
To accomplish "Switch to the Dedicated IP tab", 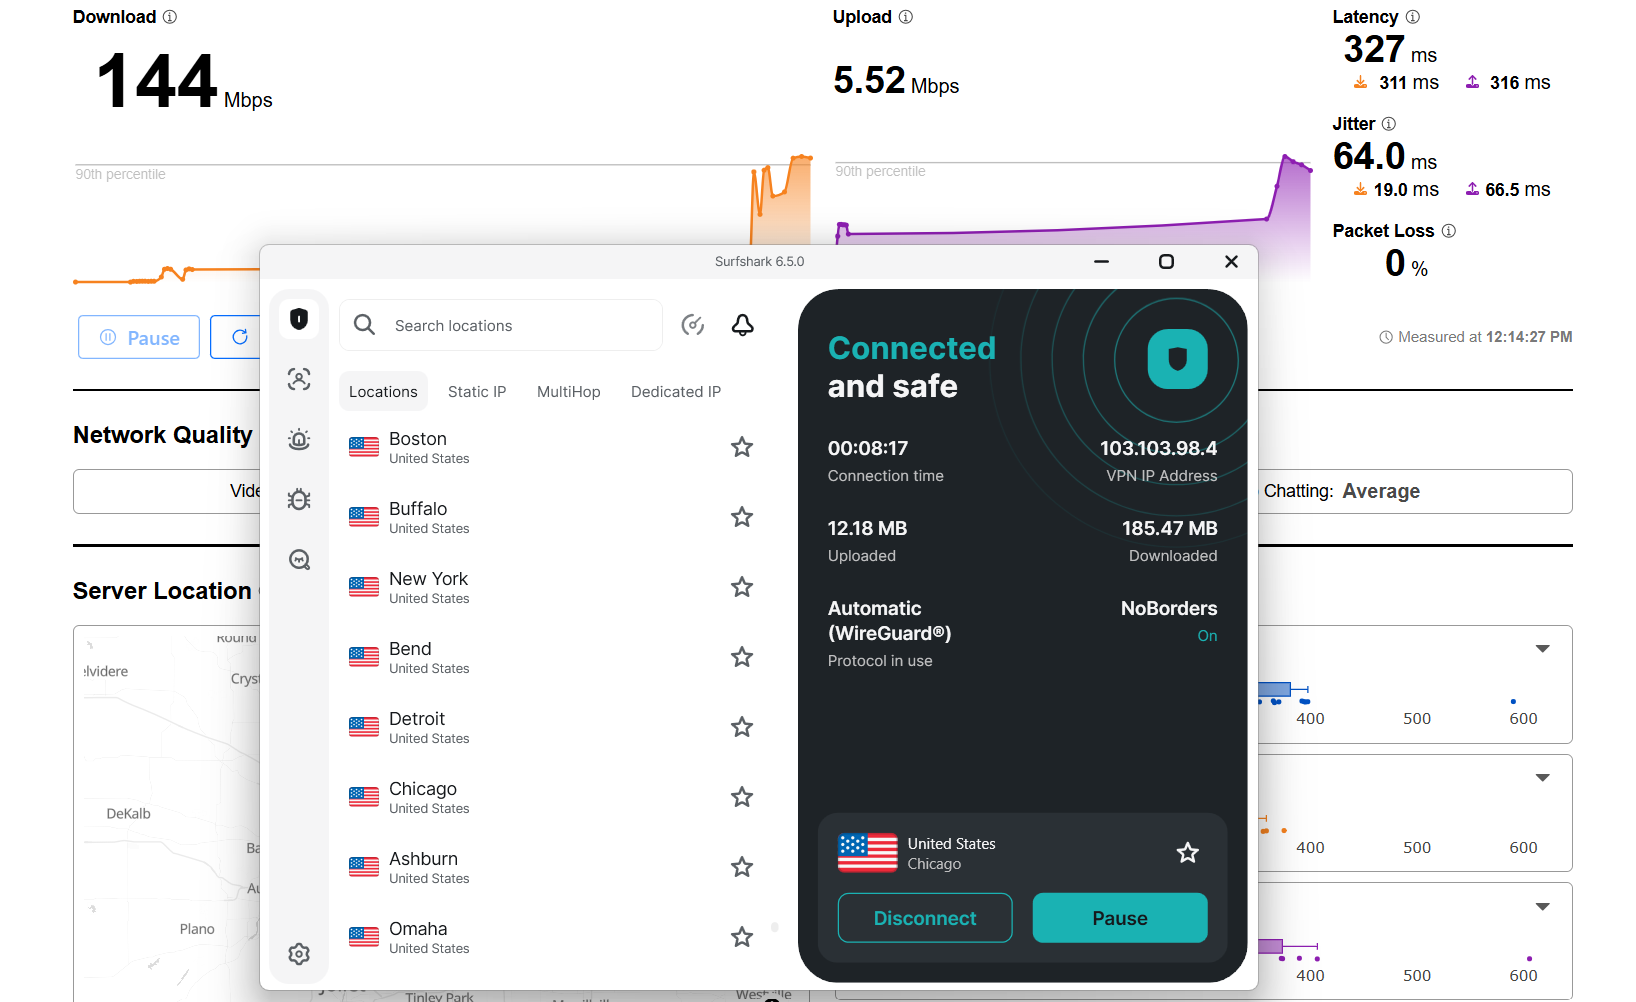I will (x=676, y=392).
